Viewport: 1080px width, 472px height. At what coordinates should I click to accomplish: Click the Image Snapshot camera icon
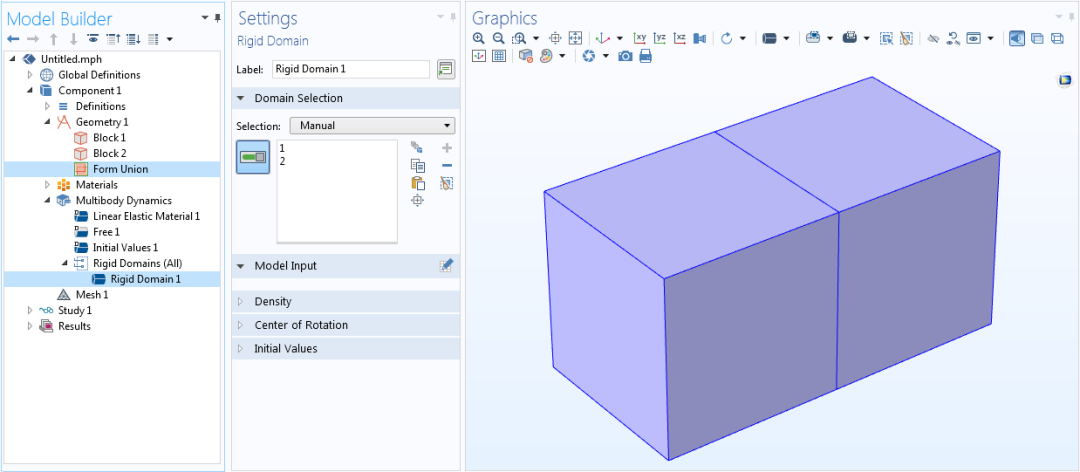(625, 56)
